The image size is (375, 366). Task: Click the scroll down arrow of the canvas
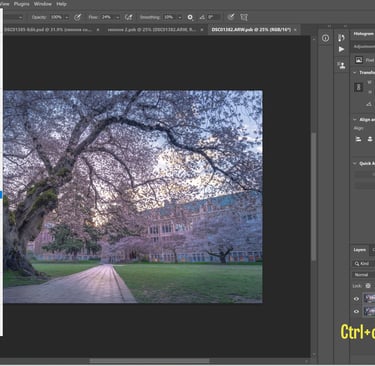pos(314,355)
